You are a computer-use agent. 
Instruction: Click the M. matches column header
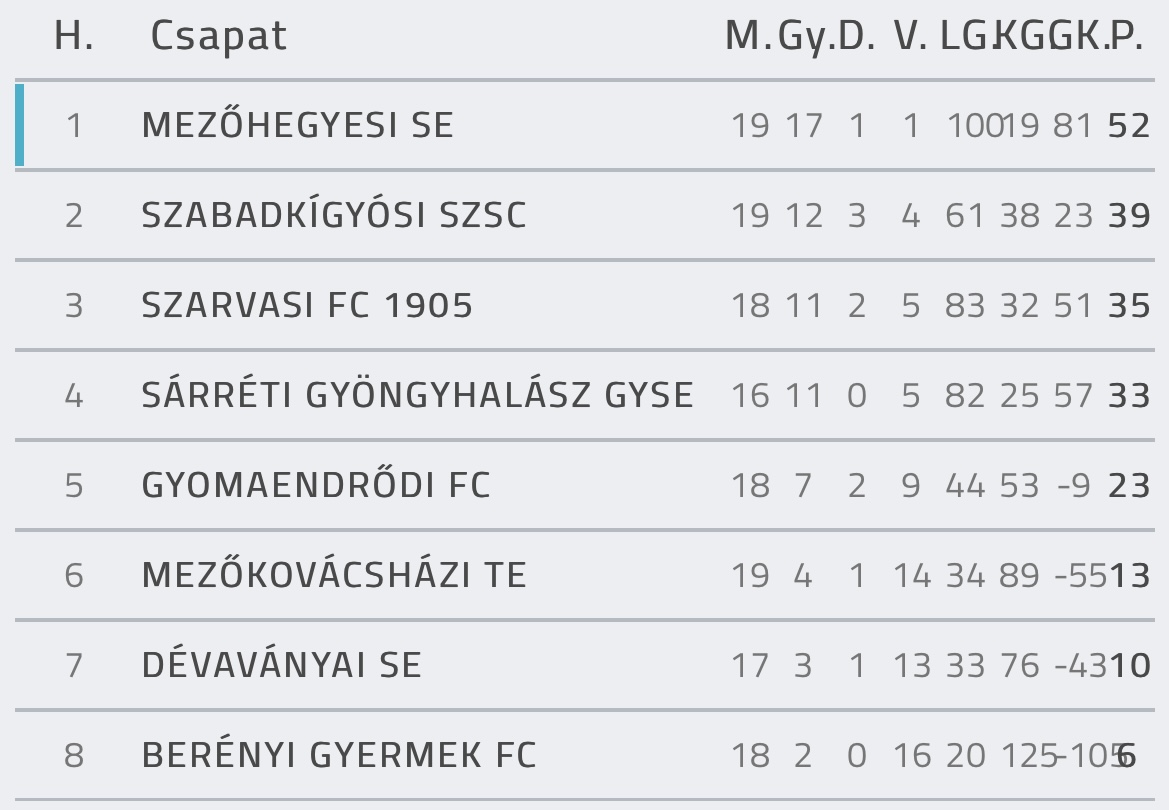click(x=749, y=35)
